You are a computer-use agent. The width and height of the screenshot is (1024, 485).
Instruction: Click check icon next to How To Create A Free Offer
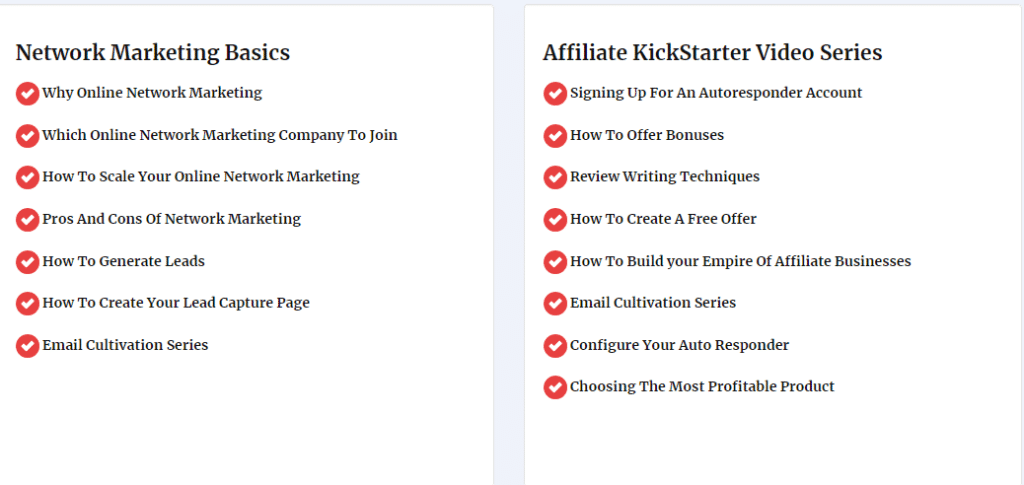coord(555,220)
